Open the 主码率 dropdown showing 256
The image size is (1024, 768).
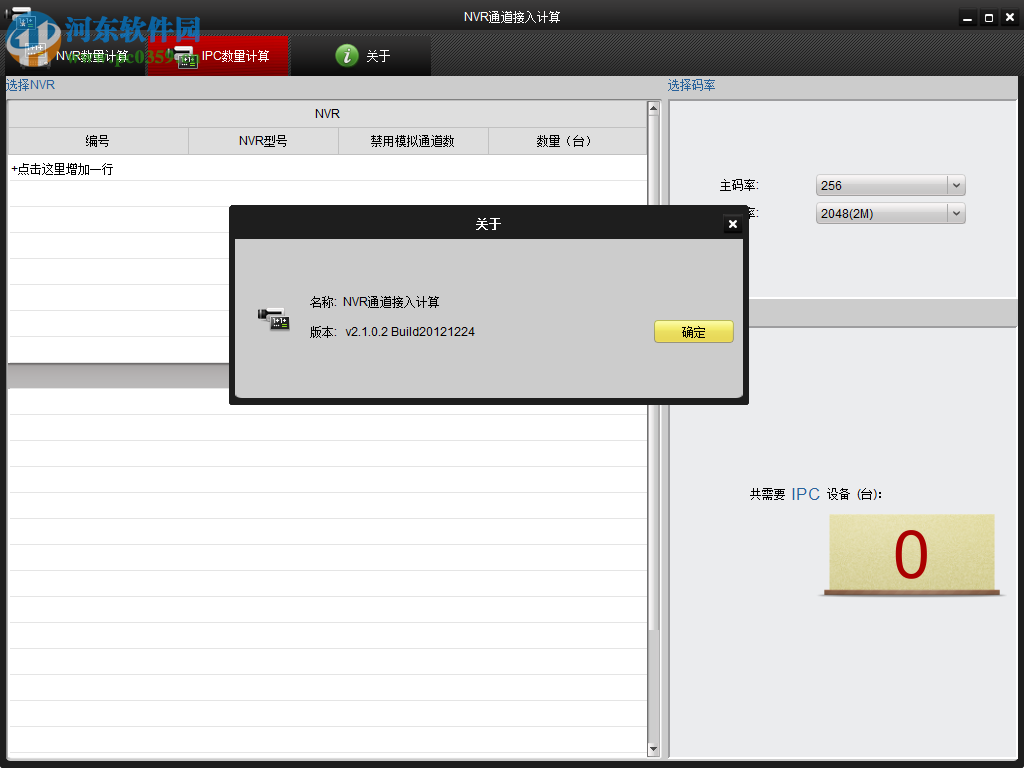pyautogui.click(x=888, y=185)
